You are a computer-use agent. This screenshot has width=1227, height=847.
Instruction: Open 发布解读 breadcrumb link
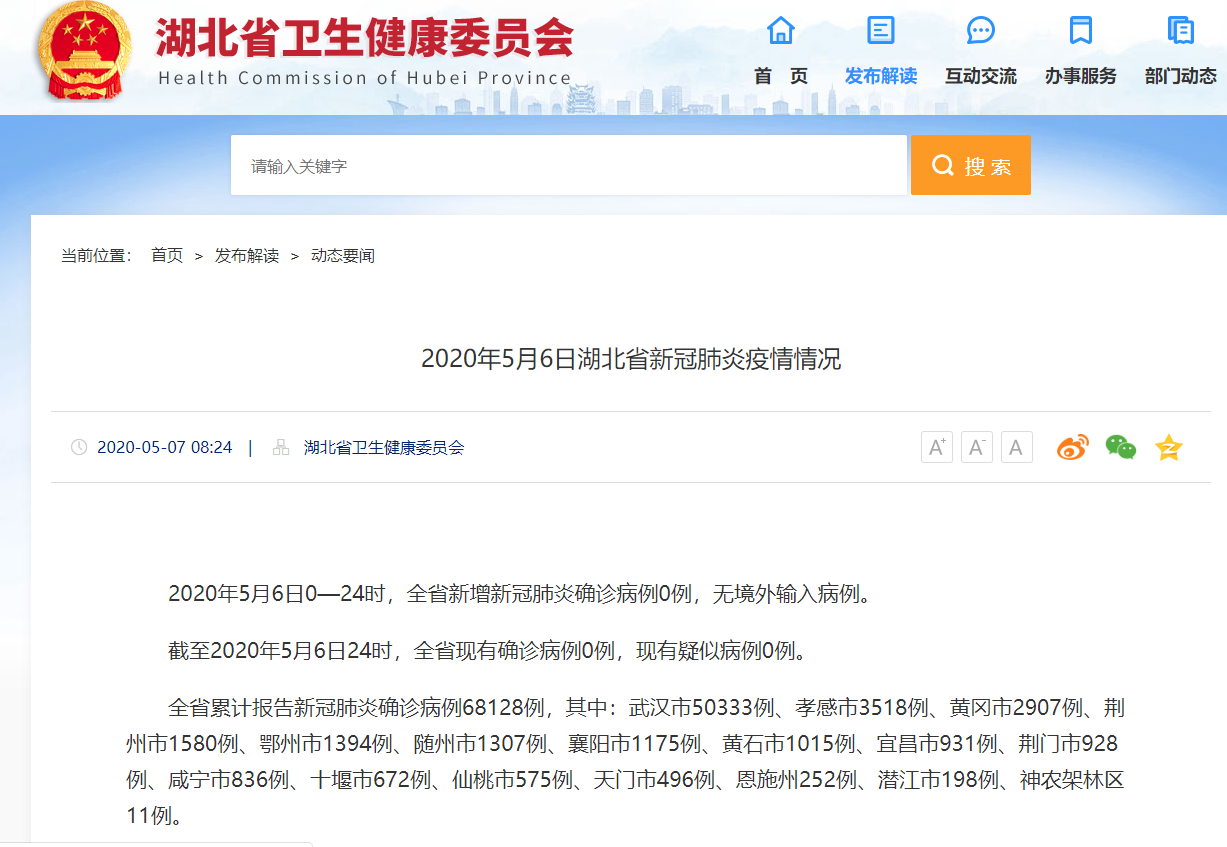point(247,256)
